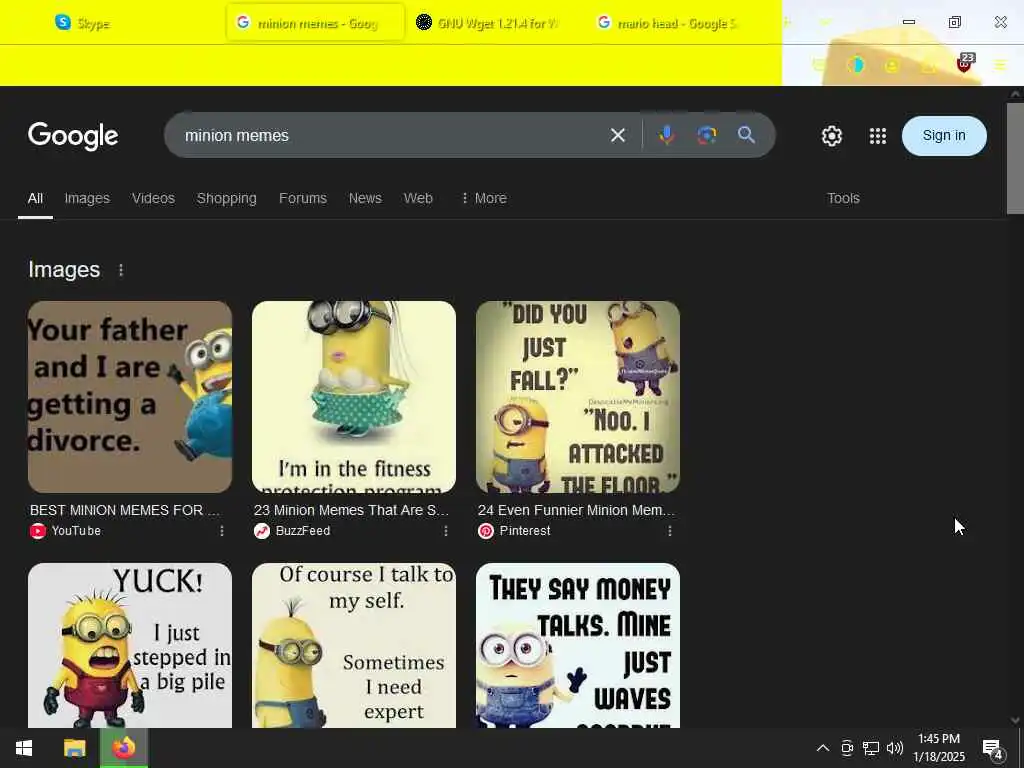1024x768 pixels.
Task: Open options menu for the BuzzFeed result
Action: point(446,531)
